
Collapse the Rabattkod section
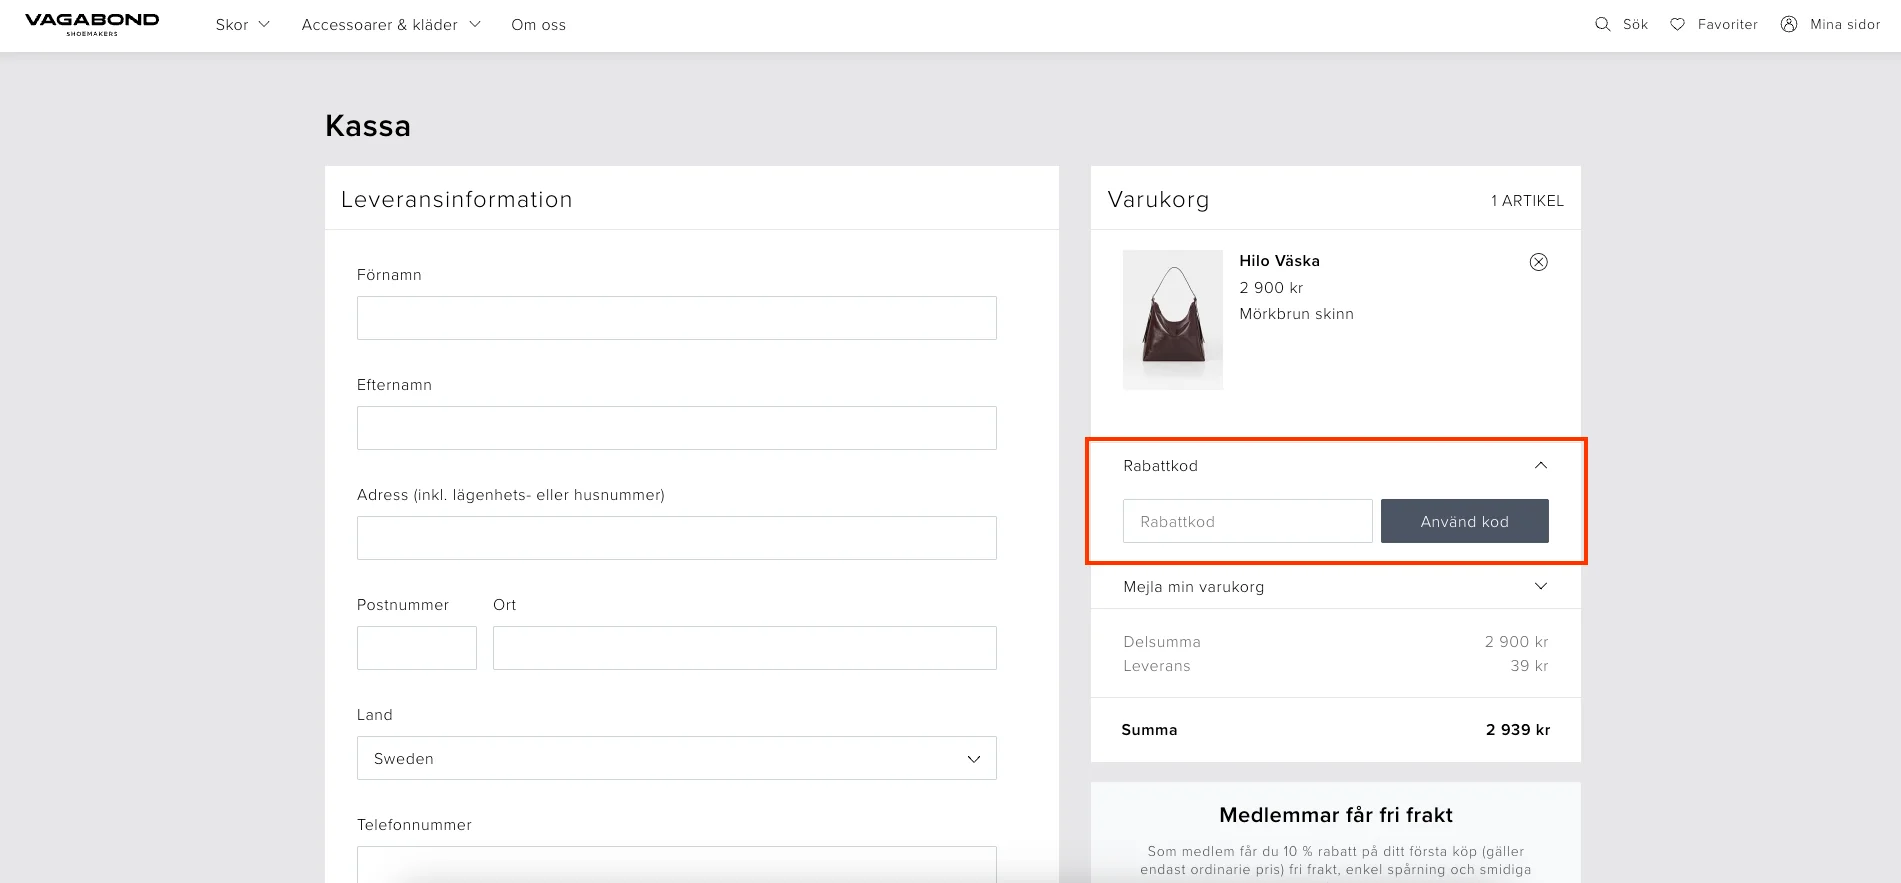[1540, 465]
